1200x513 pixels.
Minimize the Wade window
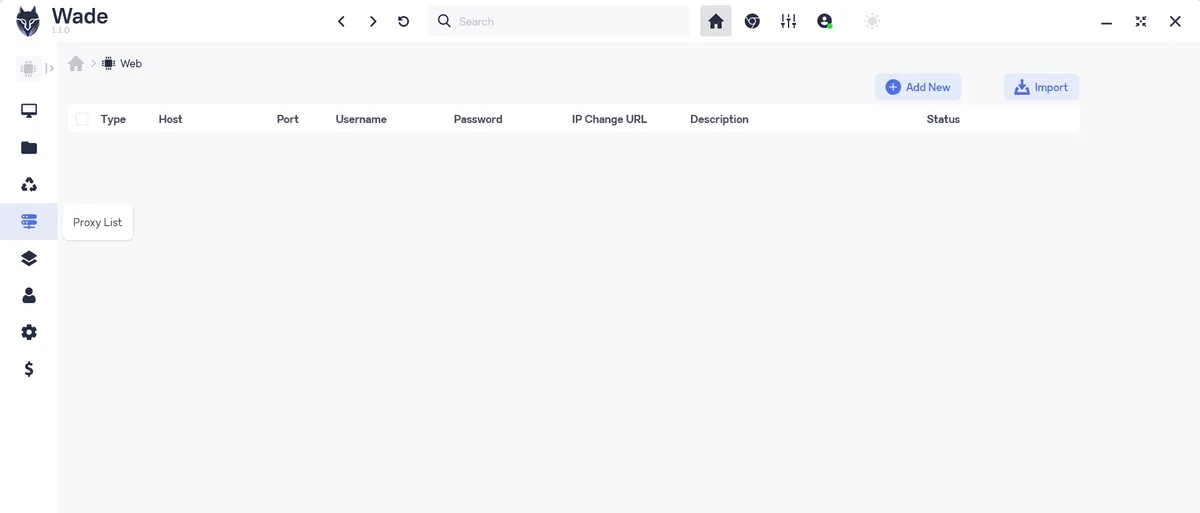tap(1106, 23)
